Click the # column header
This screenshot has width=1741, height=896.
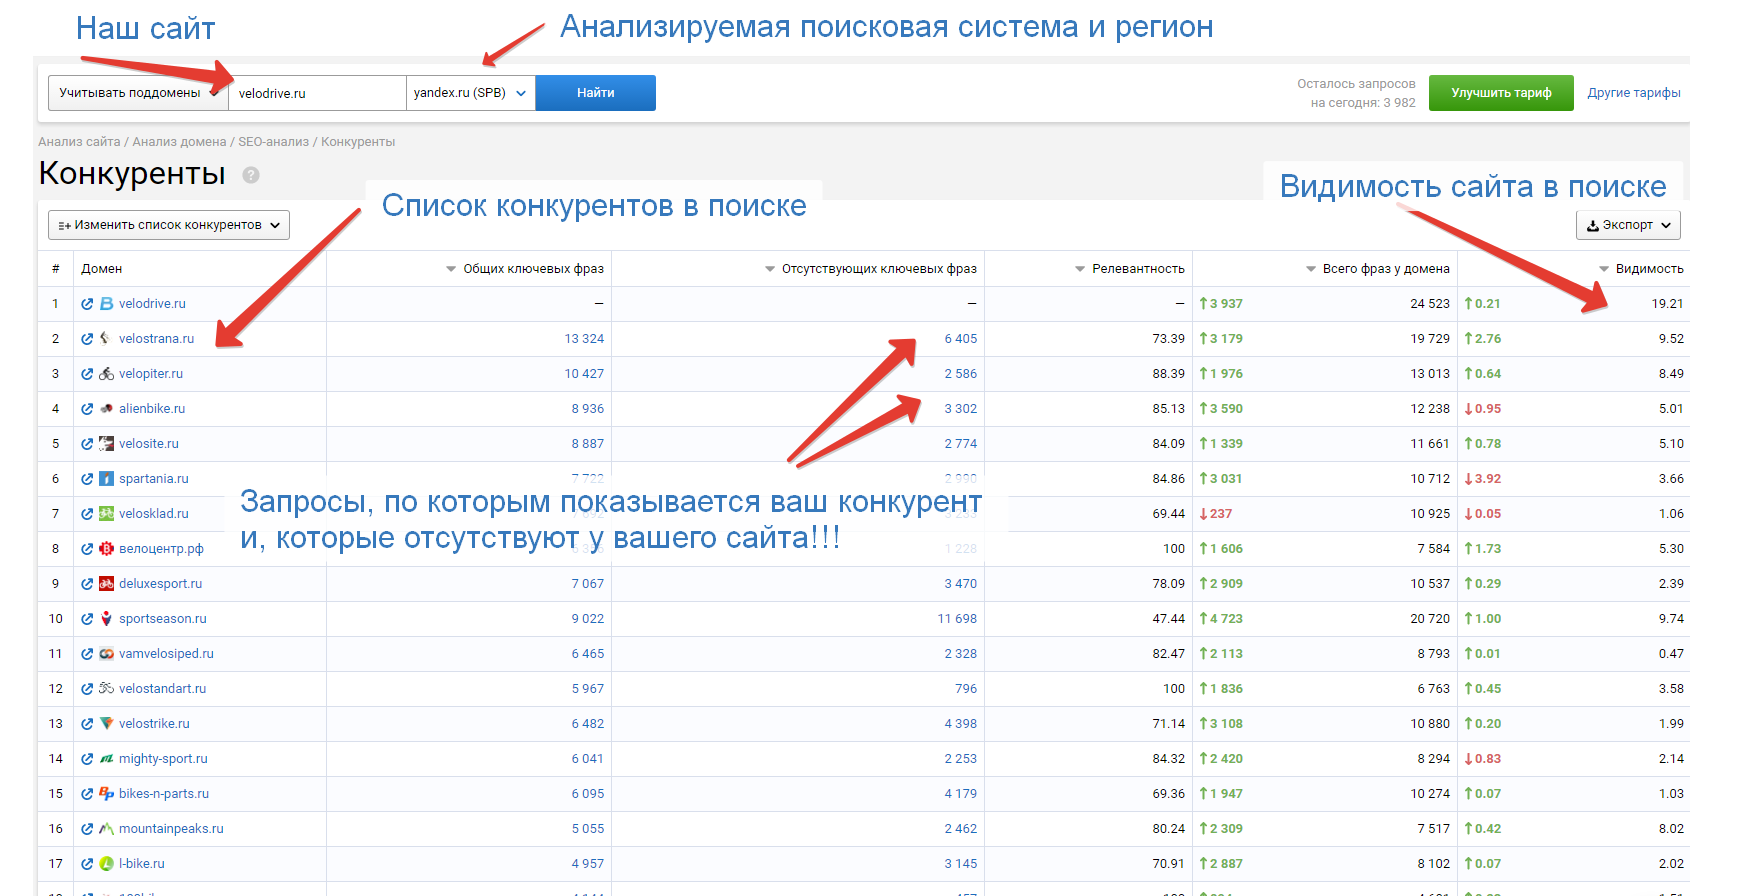56,269
